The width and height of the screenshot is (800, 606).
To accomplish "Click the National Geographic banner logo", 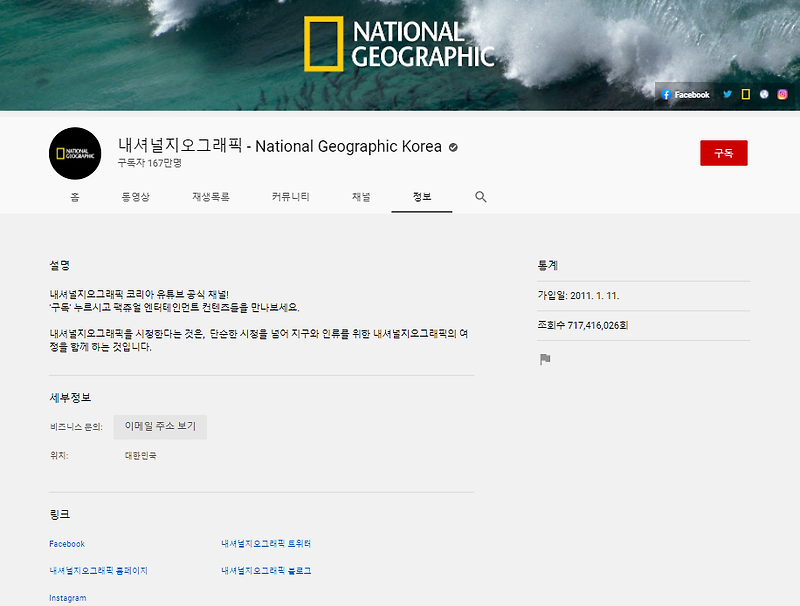I will [x=399, y=44].
